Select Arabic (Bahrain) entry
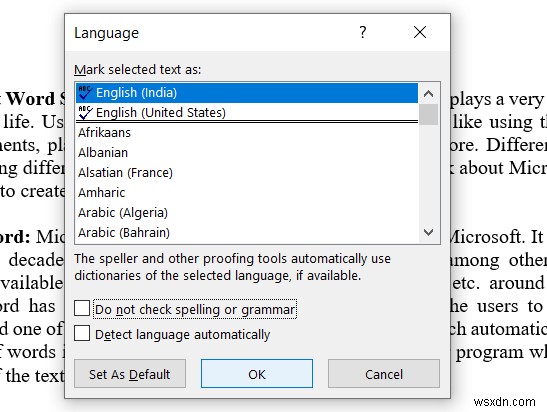 tap(247, 232)
